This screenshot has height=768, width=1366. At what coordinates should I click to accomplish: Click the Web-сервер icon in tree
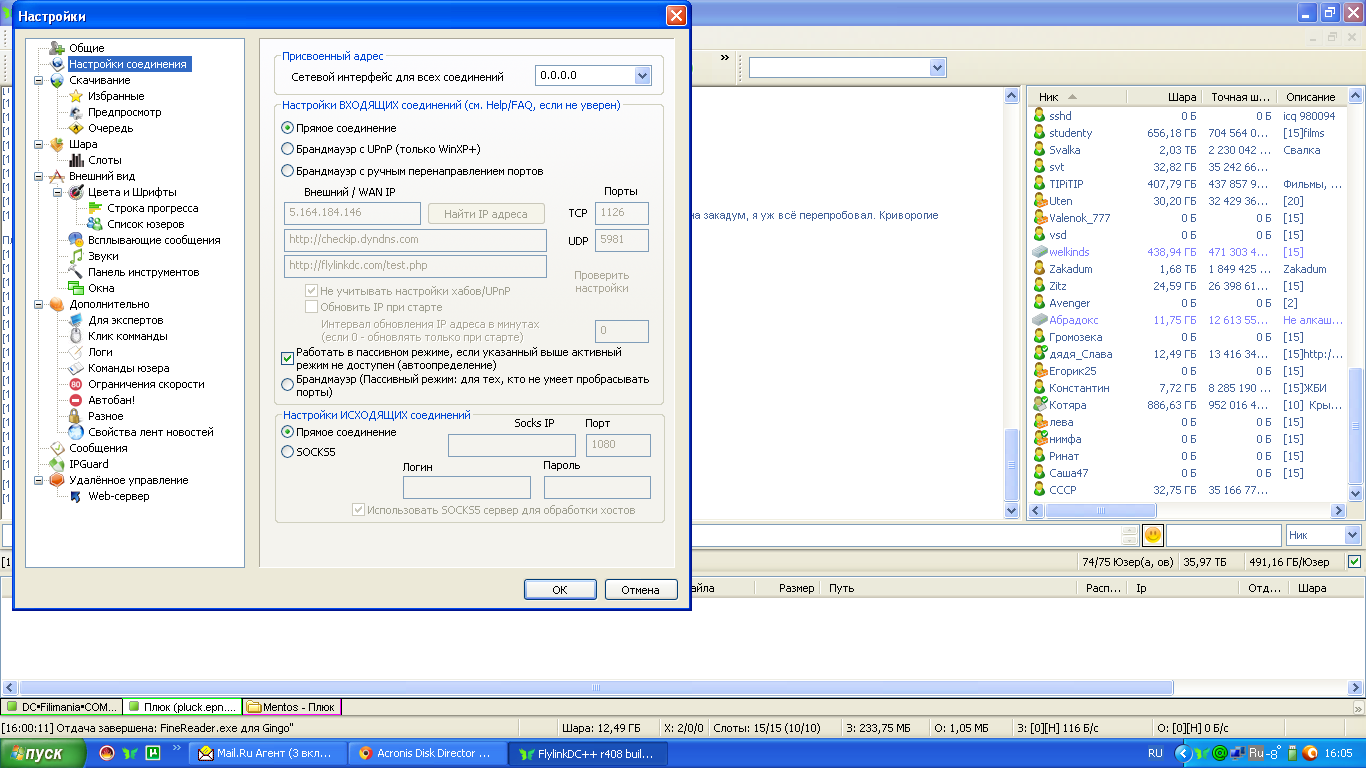(76, 496)
